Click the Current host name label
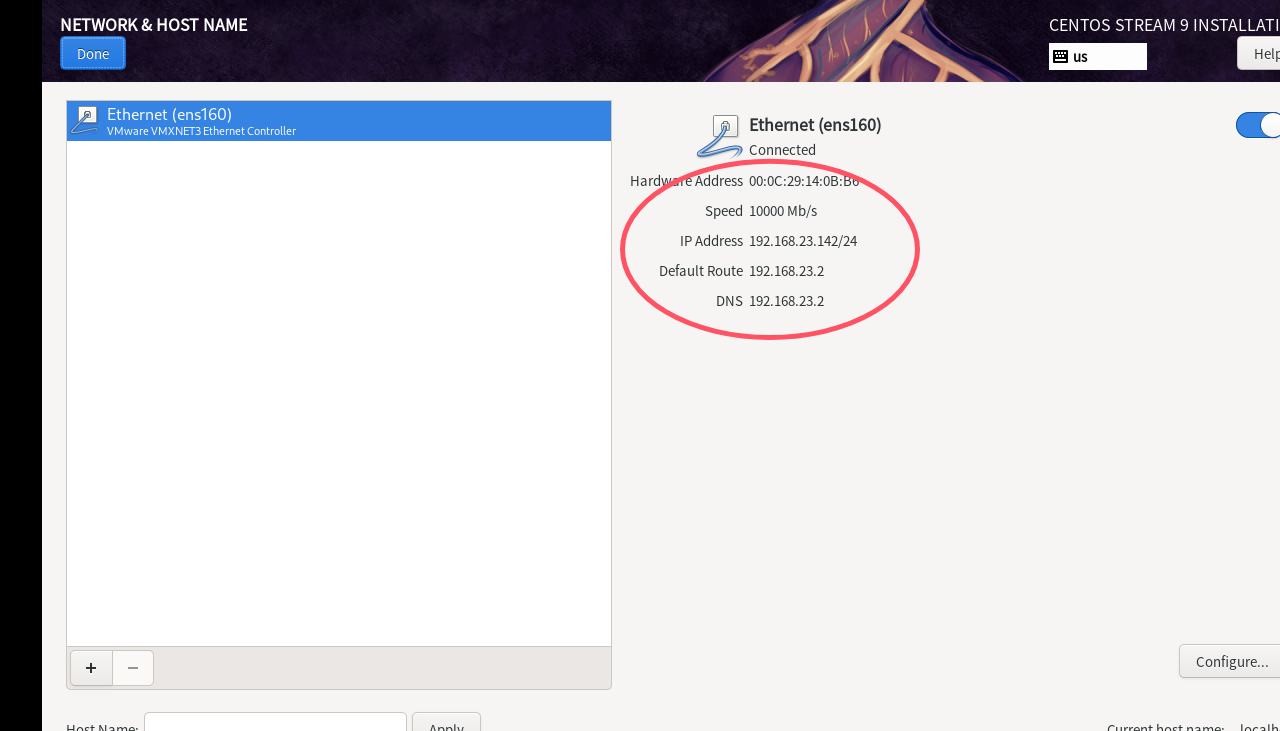The height and width of the screenshot is (731, 1280). pos(1165,729)
